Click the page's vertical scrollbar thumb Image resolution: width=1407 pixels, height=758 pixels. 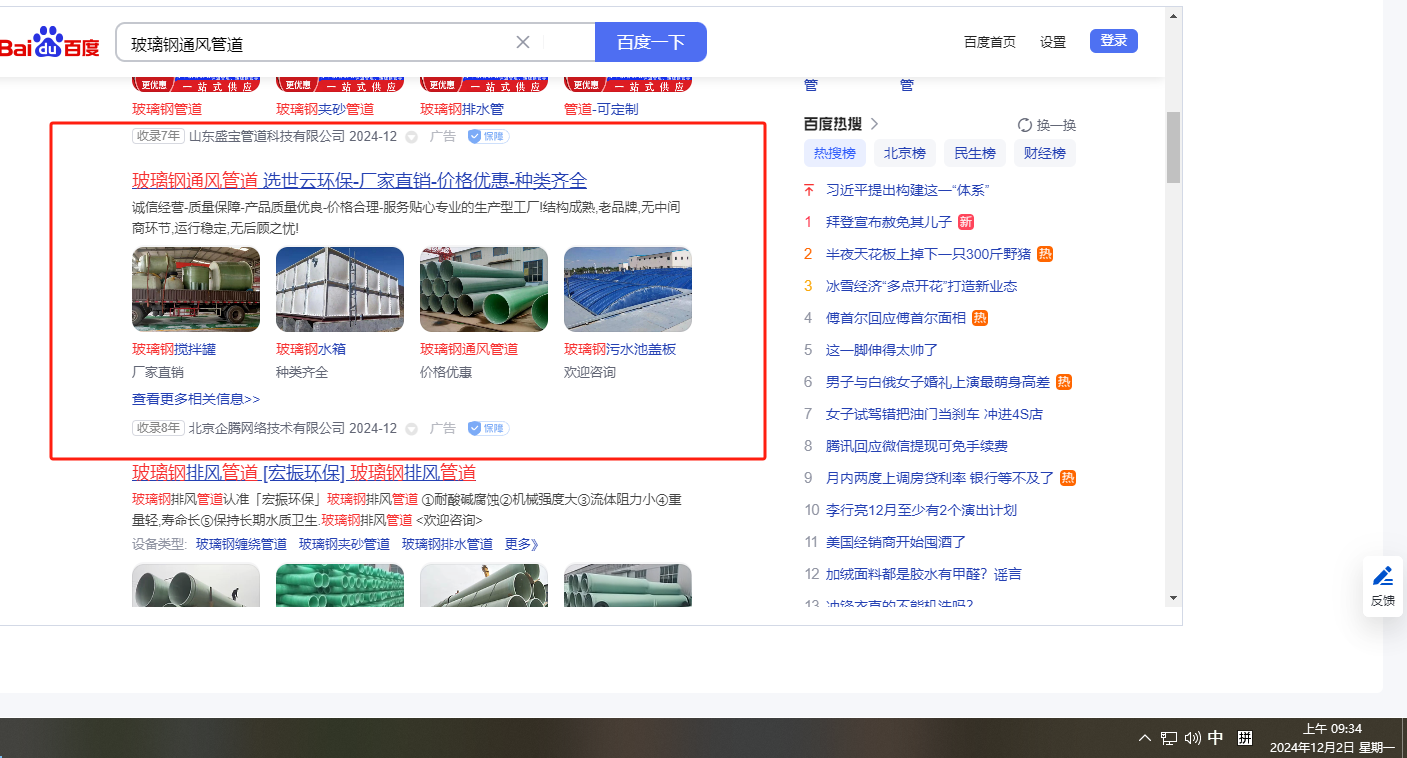[1174, 147]
